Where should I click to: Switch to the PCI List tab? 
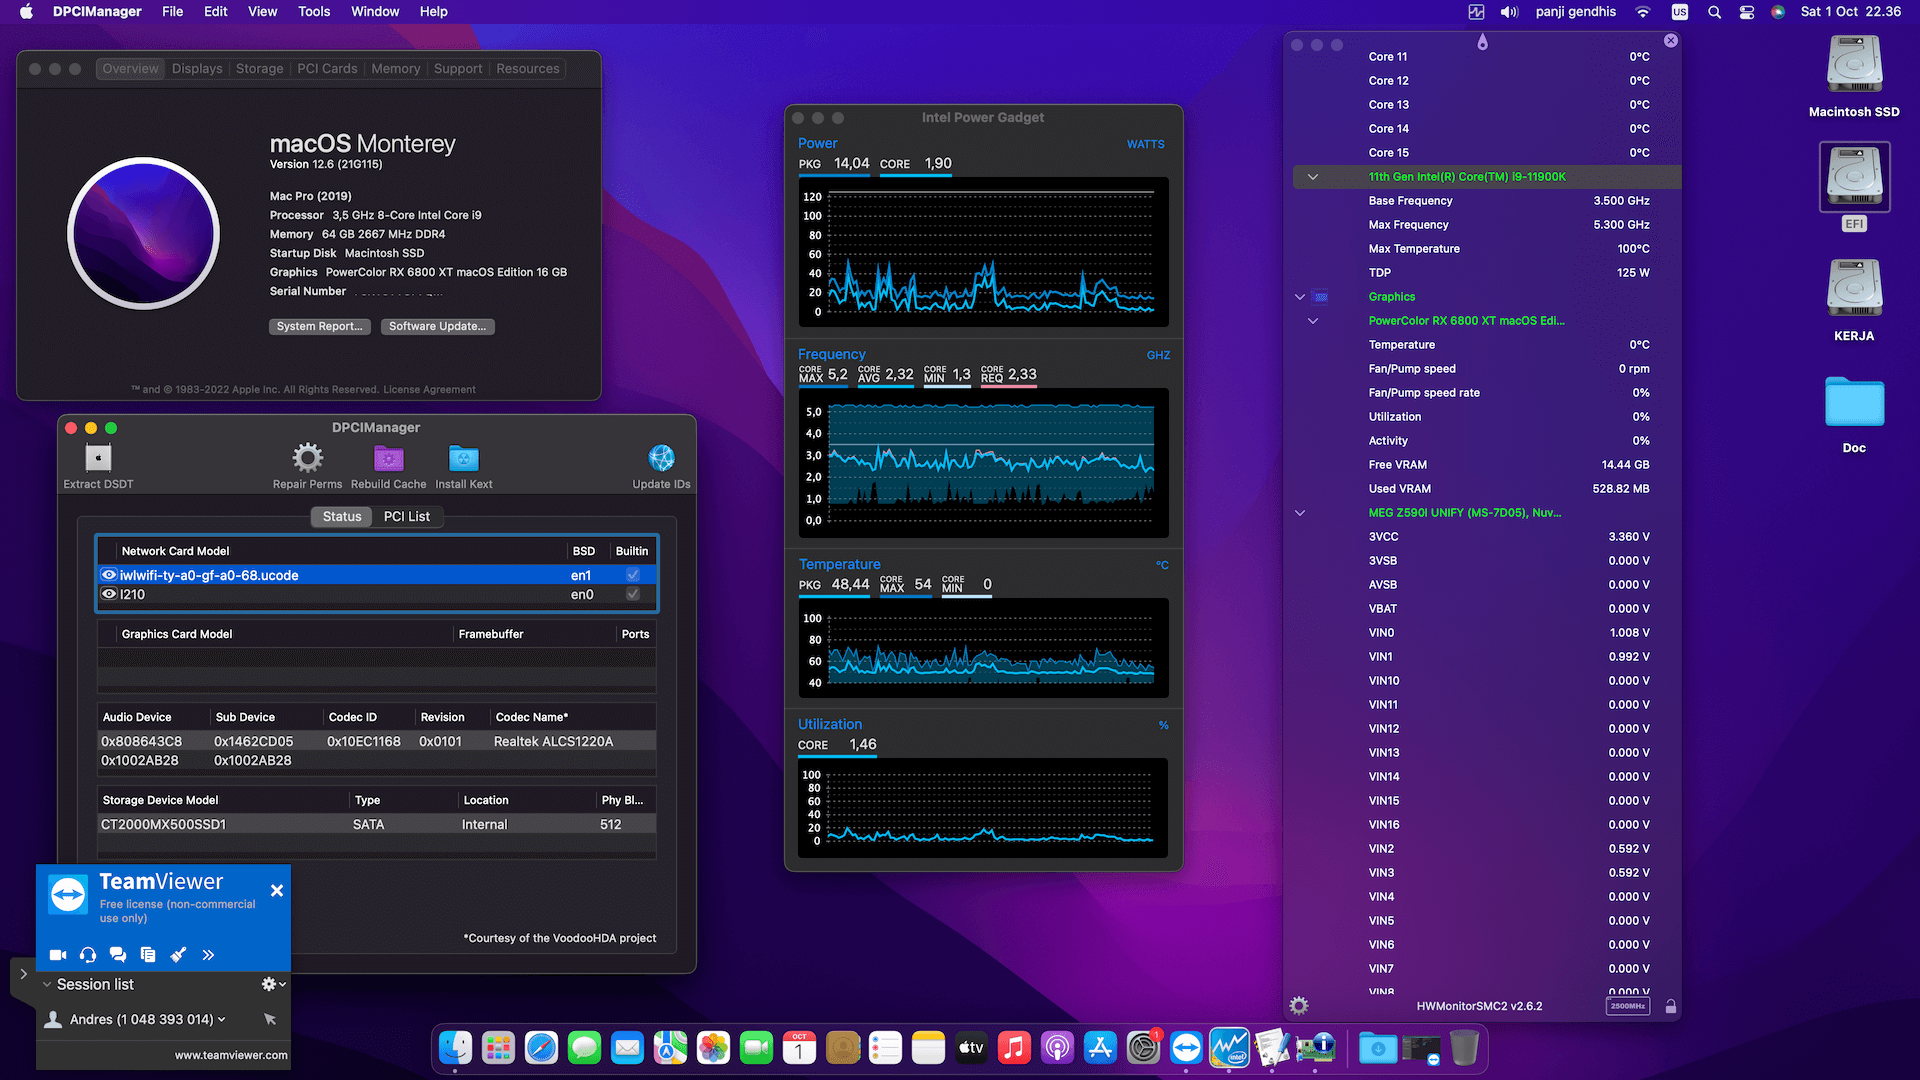pos(407,516)
